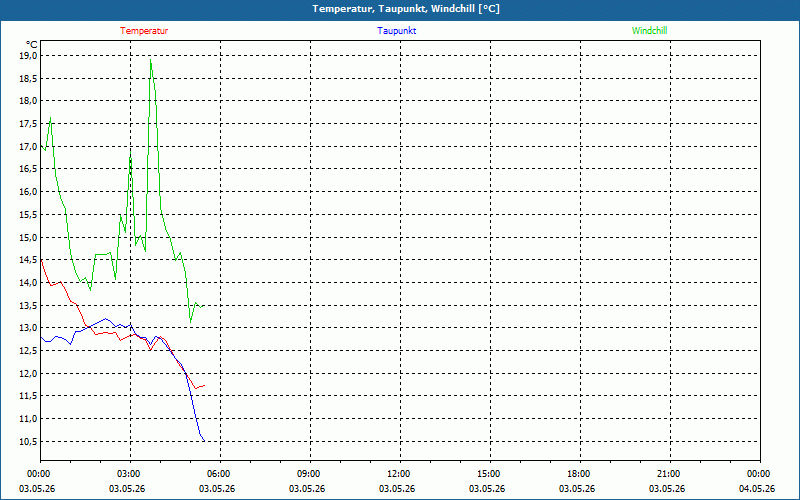
Task: Click the 13,0 y-axis value
Action: [x=29, y=328]
